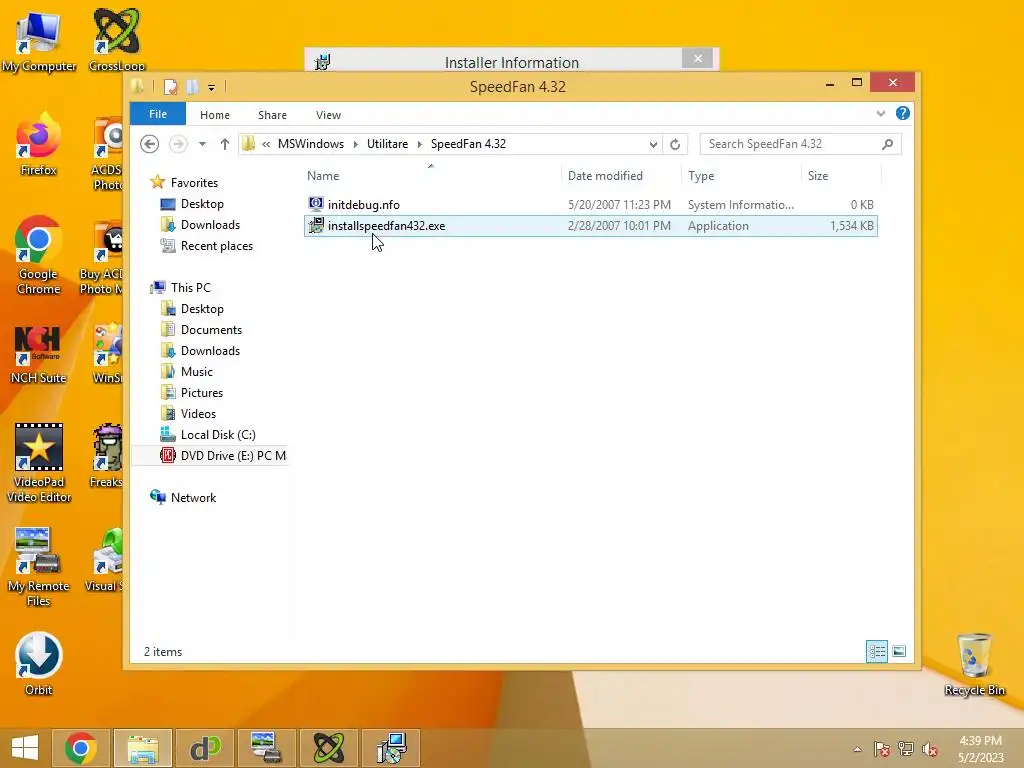
Task: Select This PC in navigation pane
Action: point(190,287)
